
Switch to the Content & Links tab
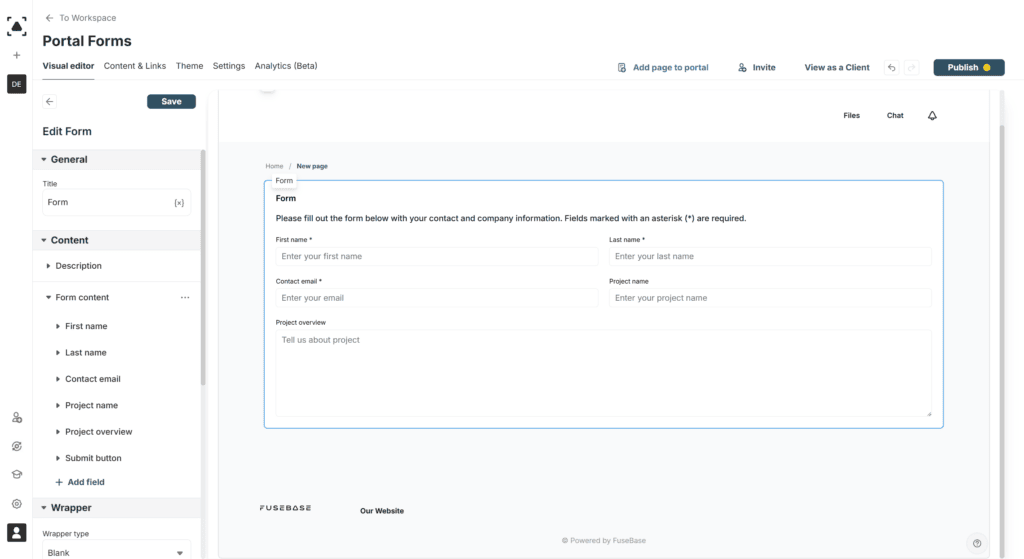tap(135, 67)
